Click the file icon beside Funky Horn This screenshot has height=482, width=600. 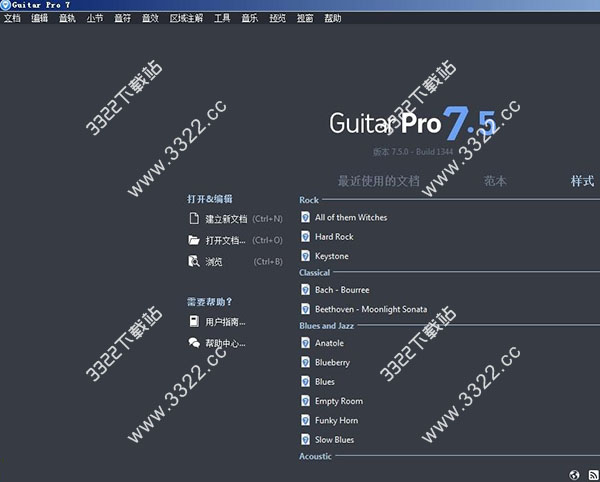pos(305,420)
